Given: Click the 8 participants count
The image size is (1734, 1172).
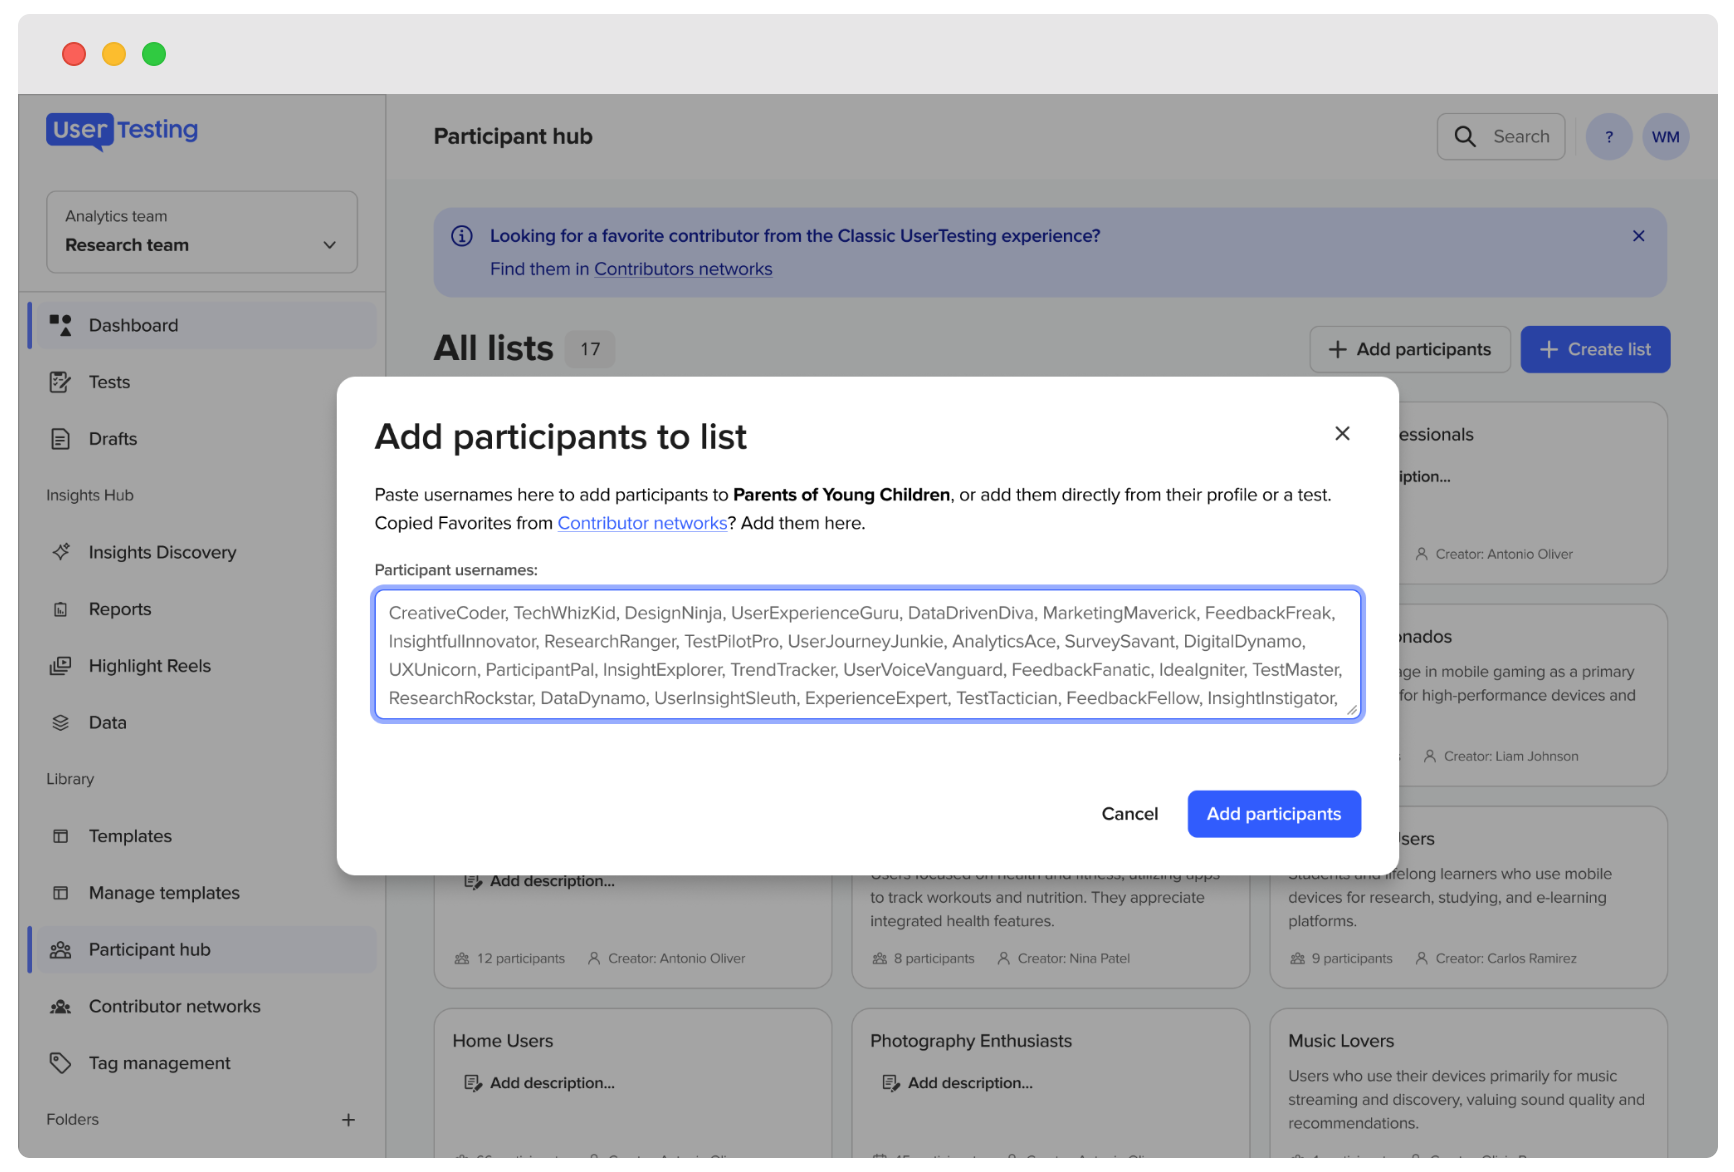Looking at the screenshot, I should point(923,958).
